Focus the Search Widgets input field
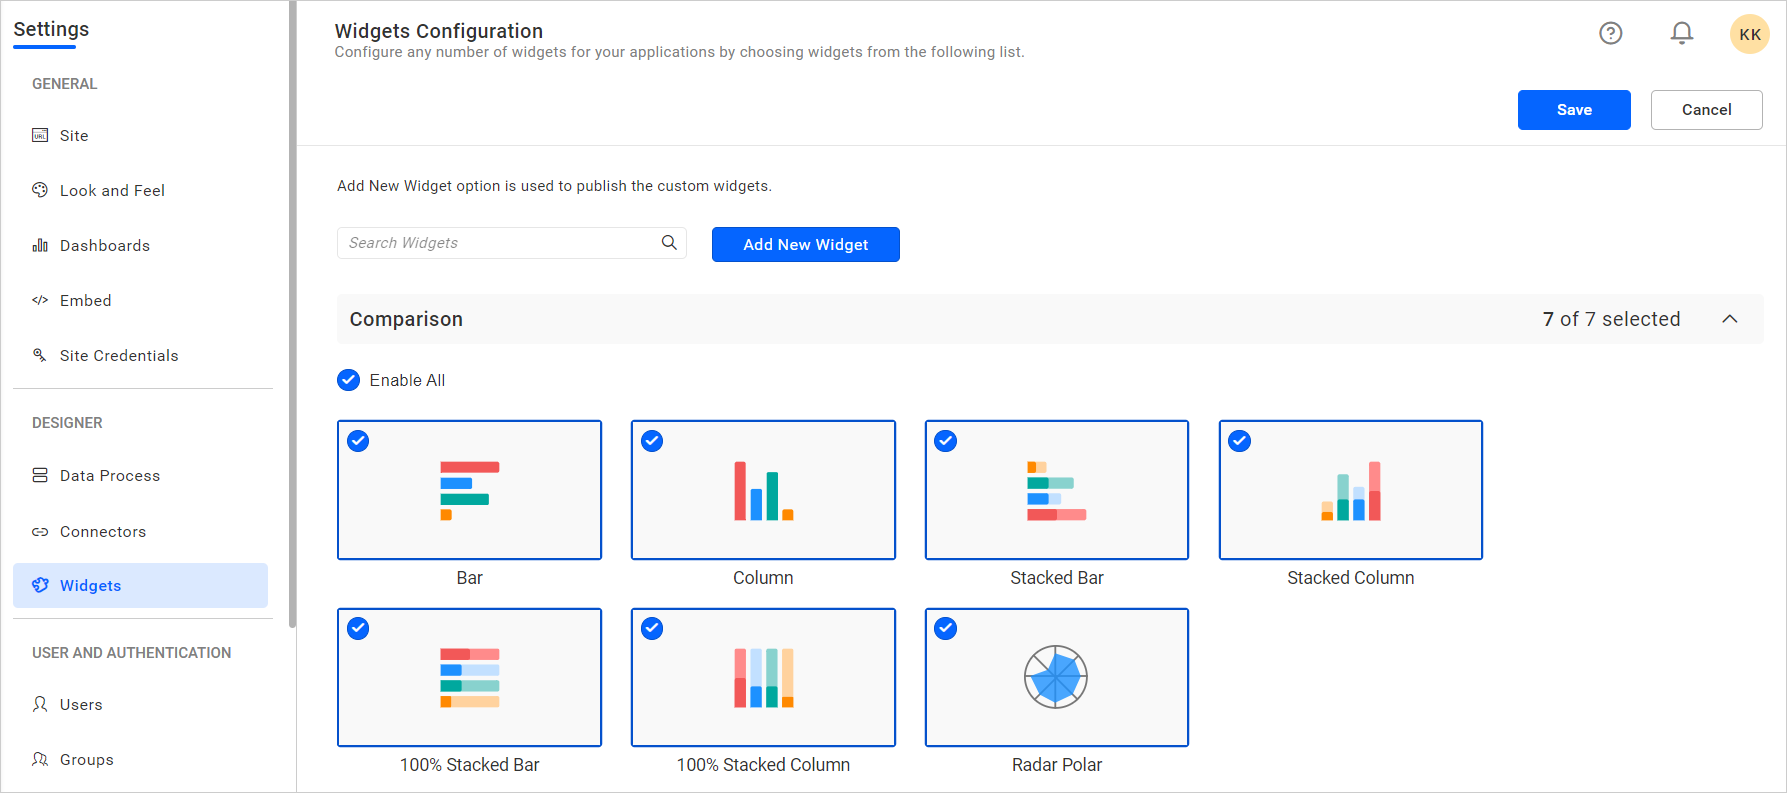Viewport: 1787px width, 793px height. [x=500, y=243]
